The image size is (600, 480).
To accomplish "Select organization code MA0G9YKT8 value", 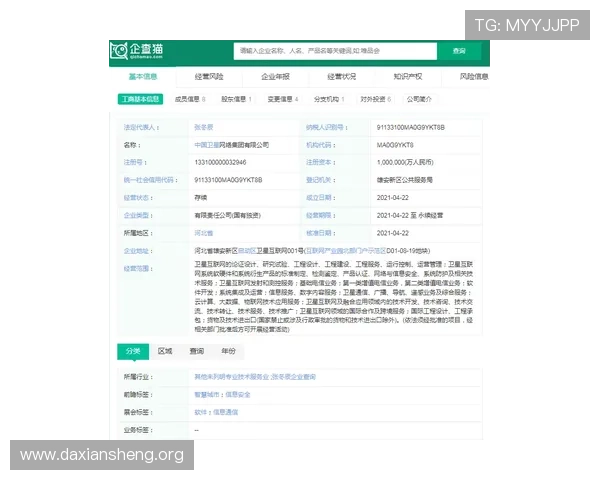I will pos(395,145).
